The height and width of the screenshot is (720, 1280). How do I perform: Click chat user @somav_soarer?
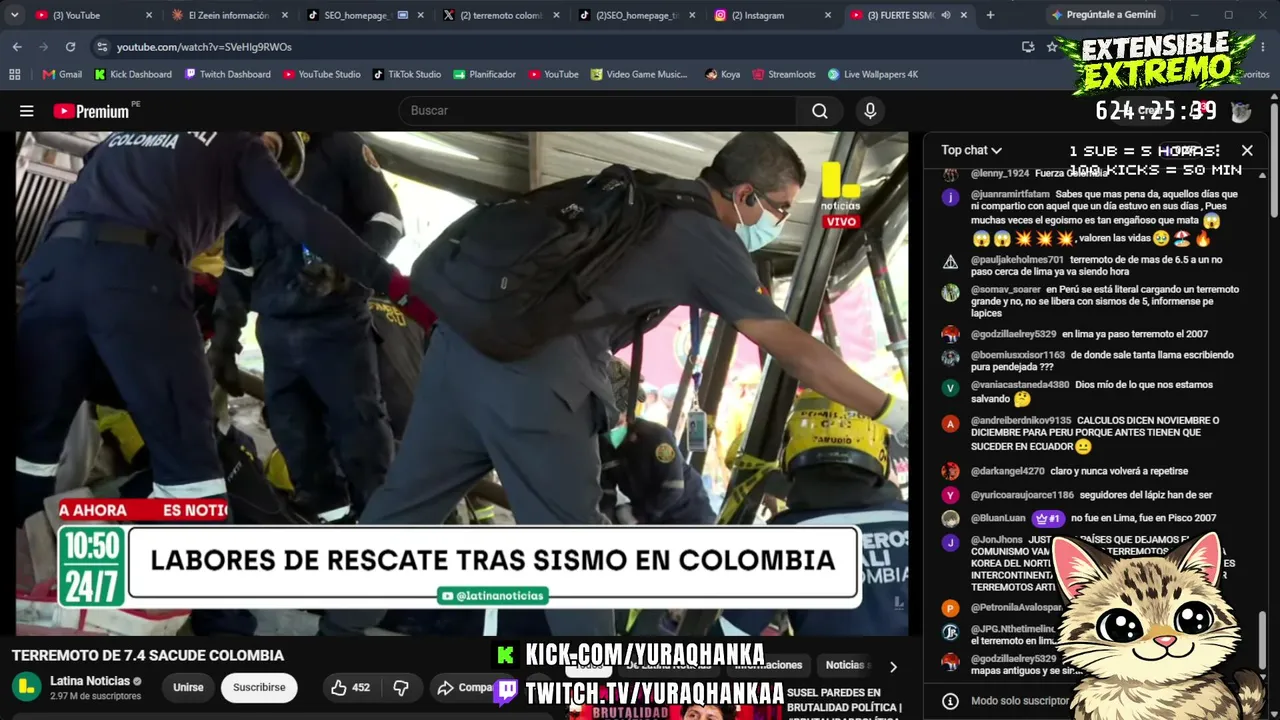[x=1006, y=290]
